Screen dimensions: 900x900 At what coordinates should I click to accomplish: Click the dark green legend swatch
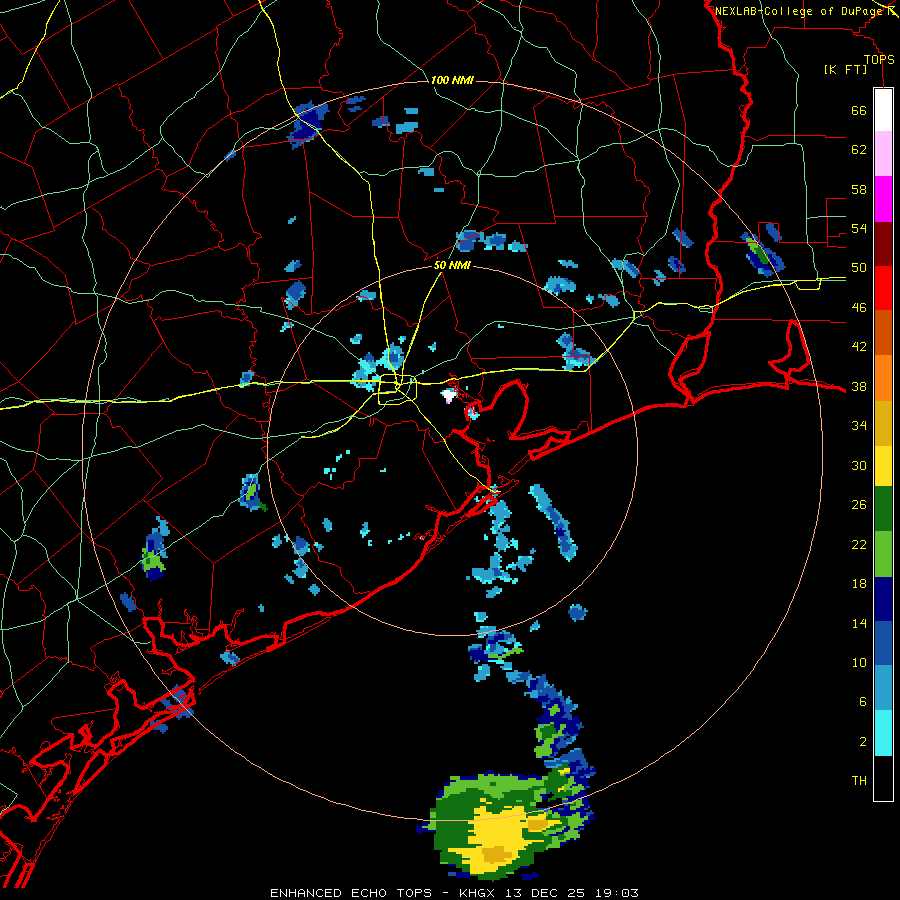click(x=883, y=509)
